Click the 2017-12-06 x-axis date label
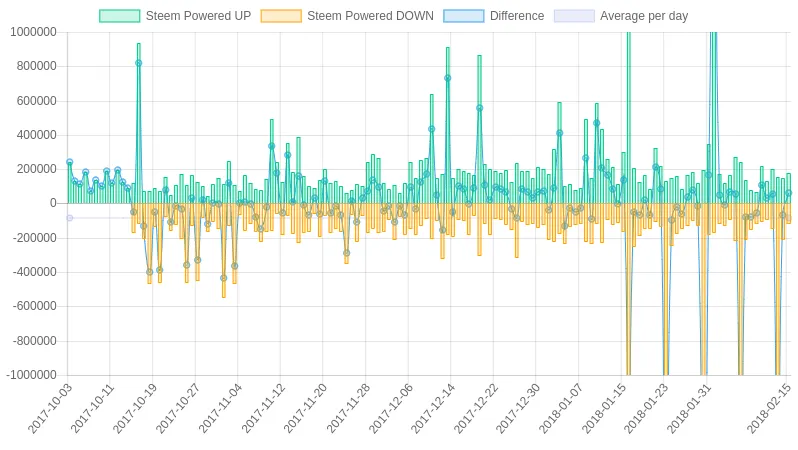Viewport: 798px width, 450px height. 391,409
